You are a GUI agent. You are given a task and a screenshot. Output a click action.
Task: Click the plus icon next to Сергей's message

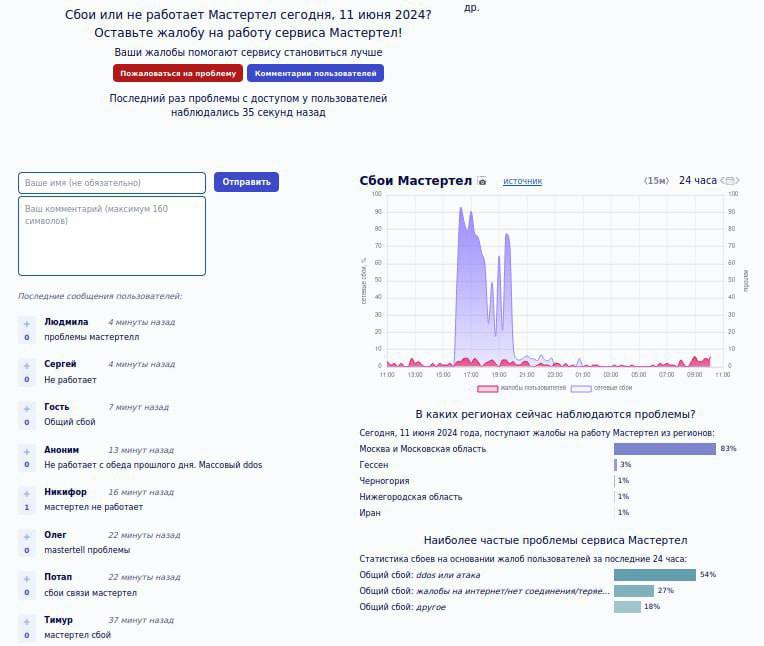coord(27,365)
